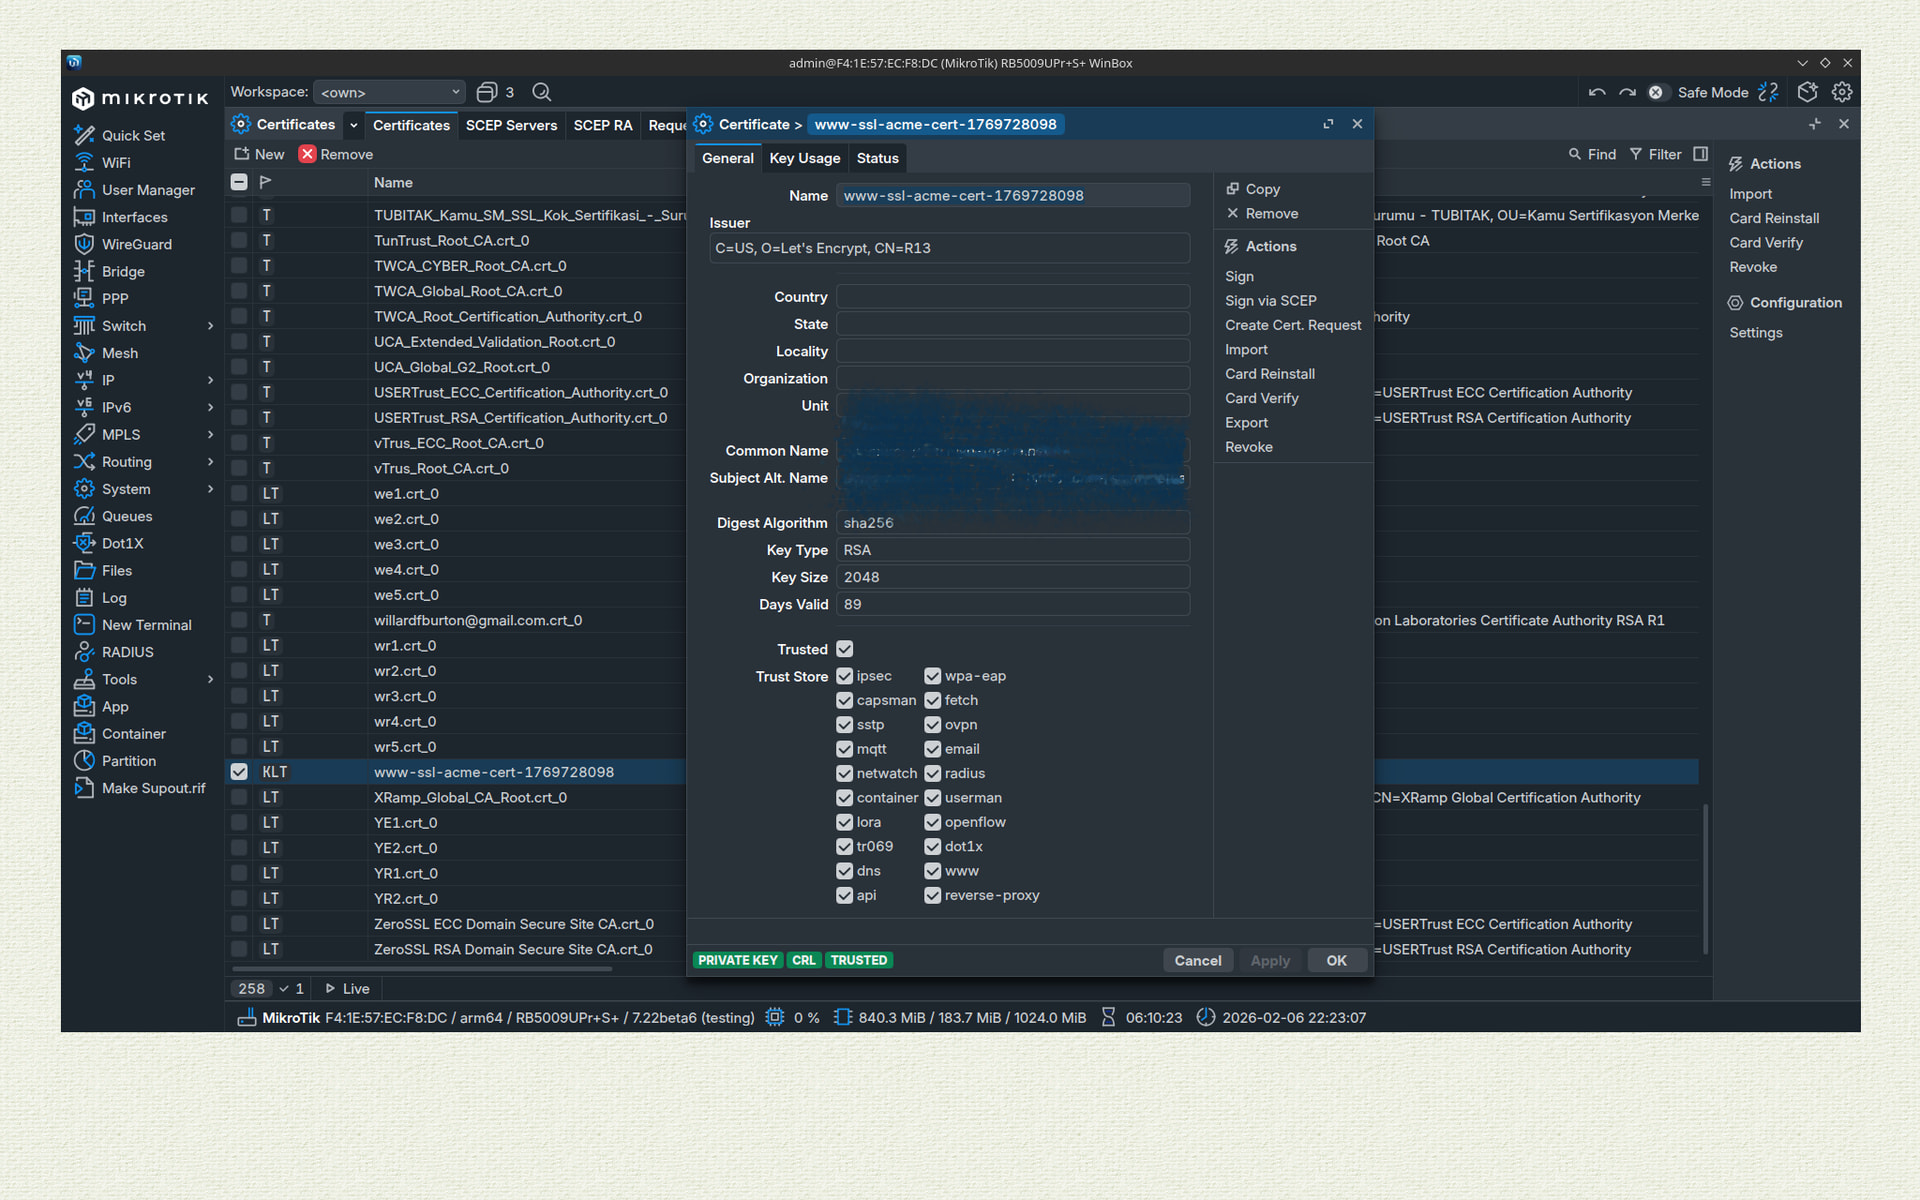The width and height of the screenshot is (1920, 1200).
Task: Uncheck the Trusted checkbox
Action: pyautogui.click(x=845, y=649)
